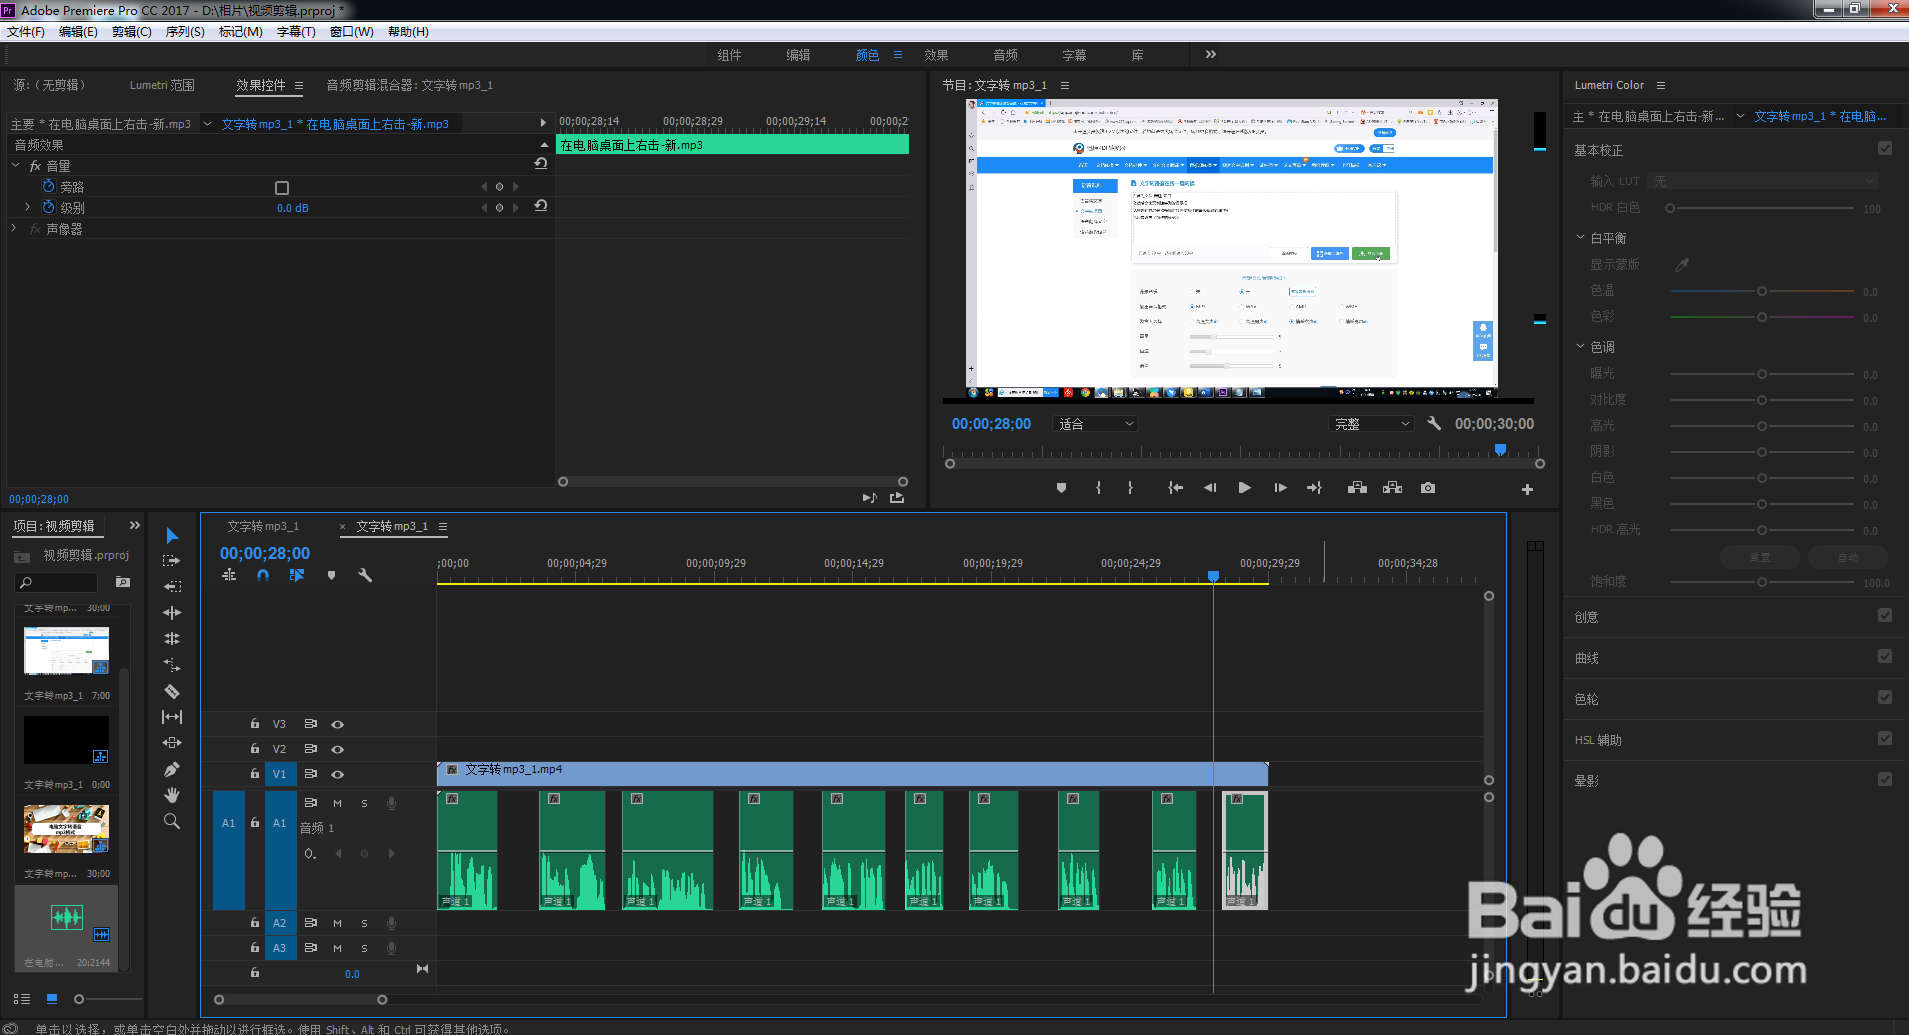
Task: Open the 创意 Lumetri section
Action: 1586,617
